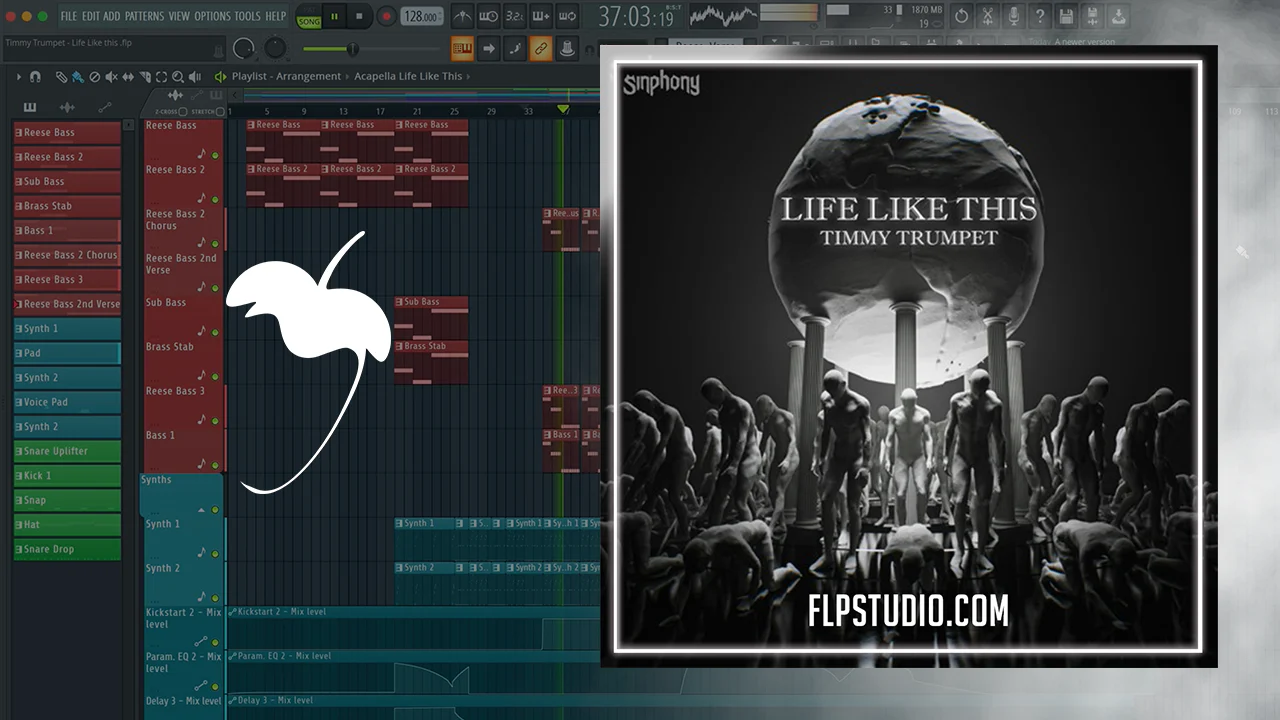Viewport: 1280px width, 720px height.
Task: Click the 128.000 tempo field
Action: [x=422, y=16]
